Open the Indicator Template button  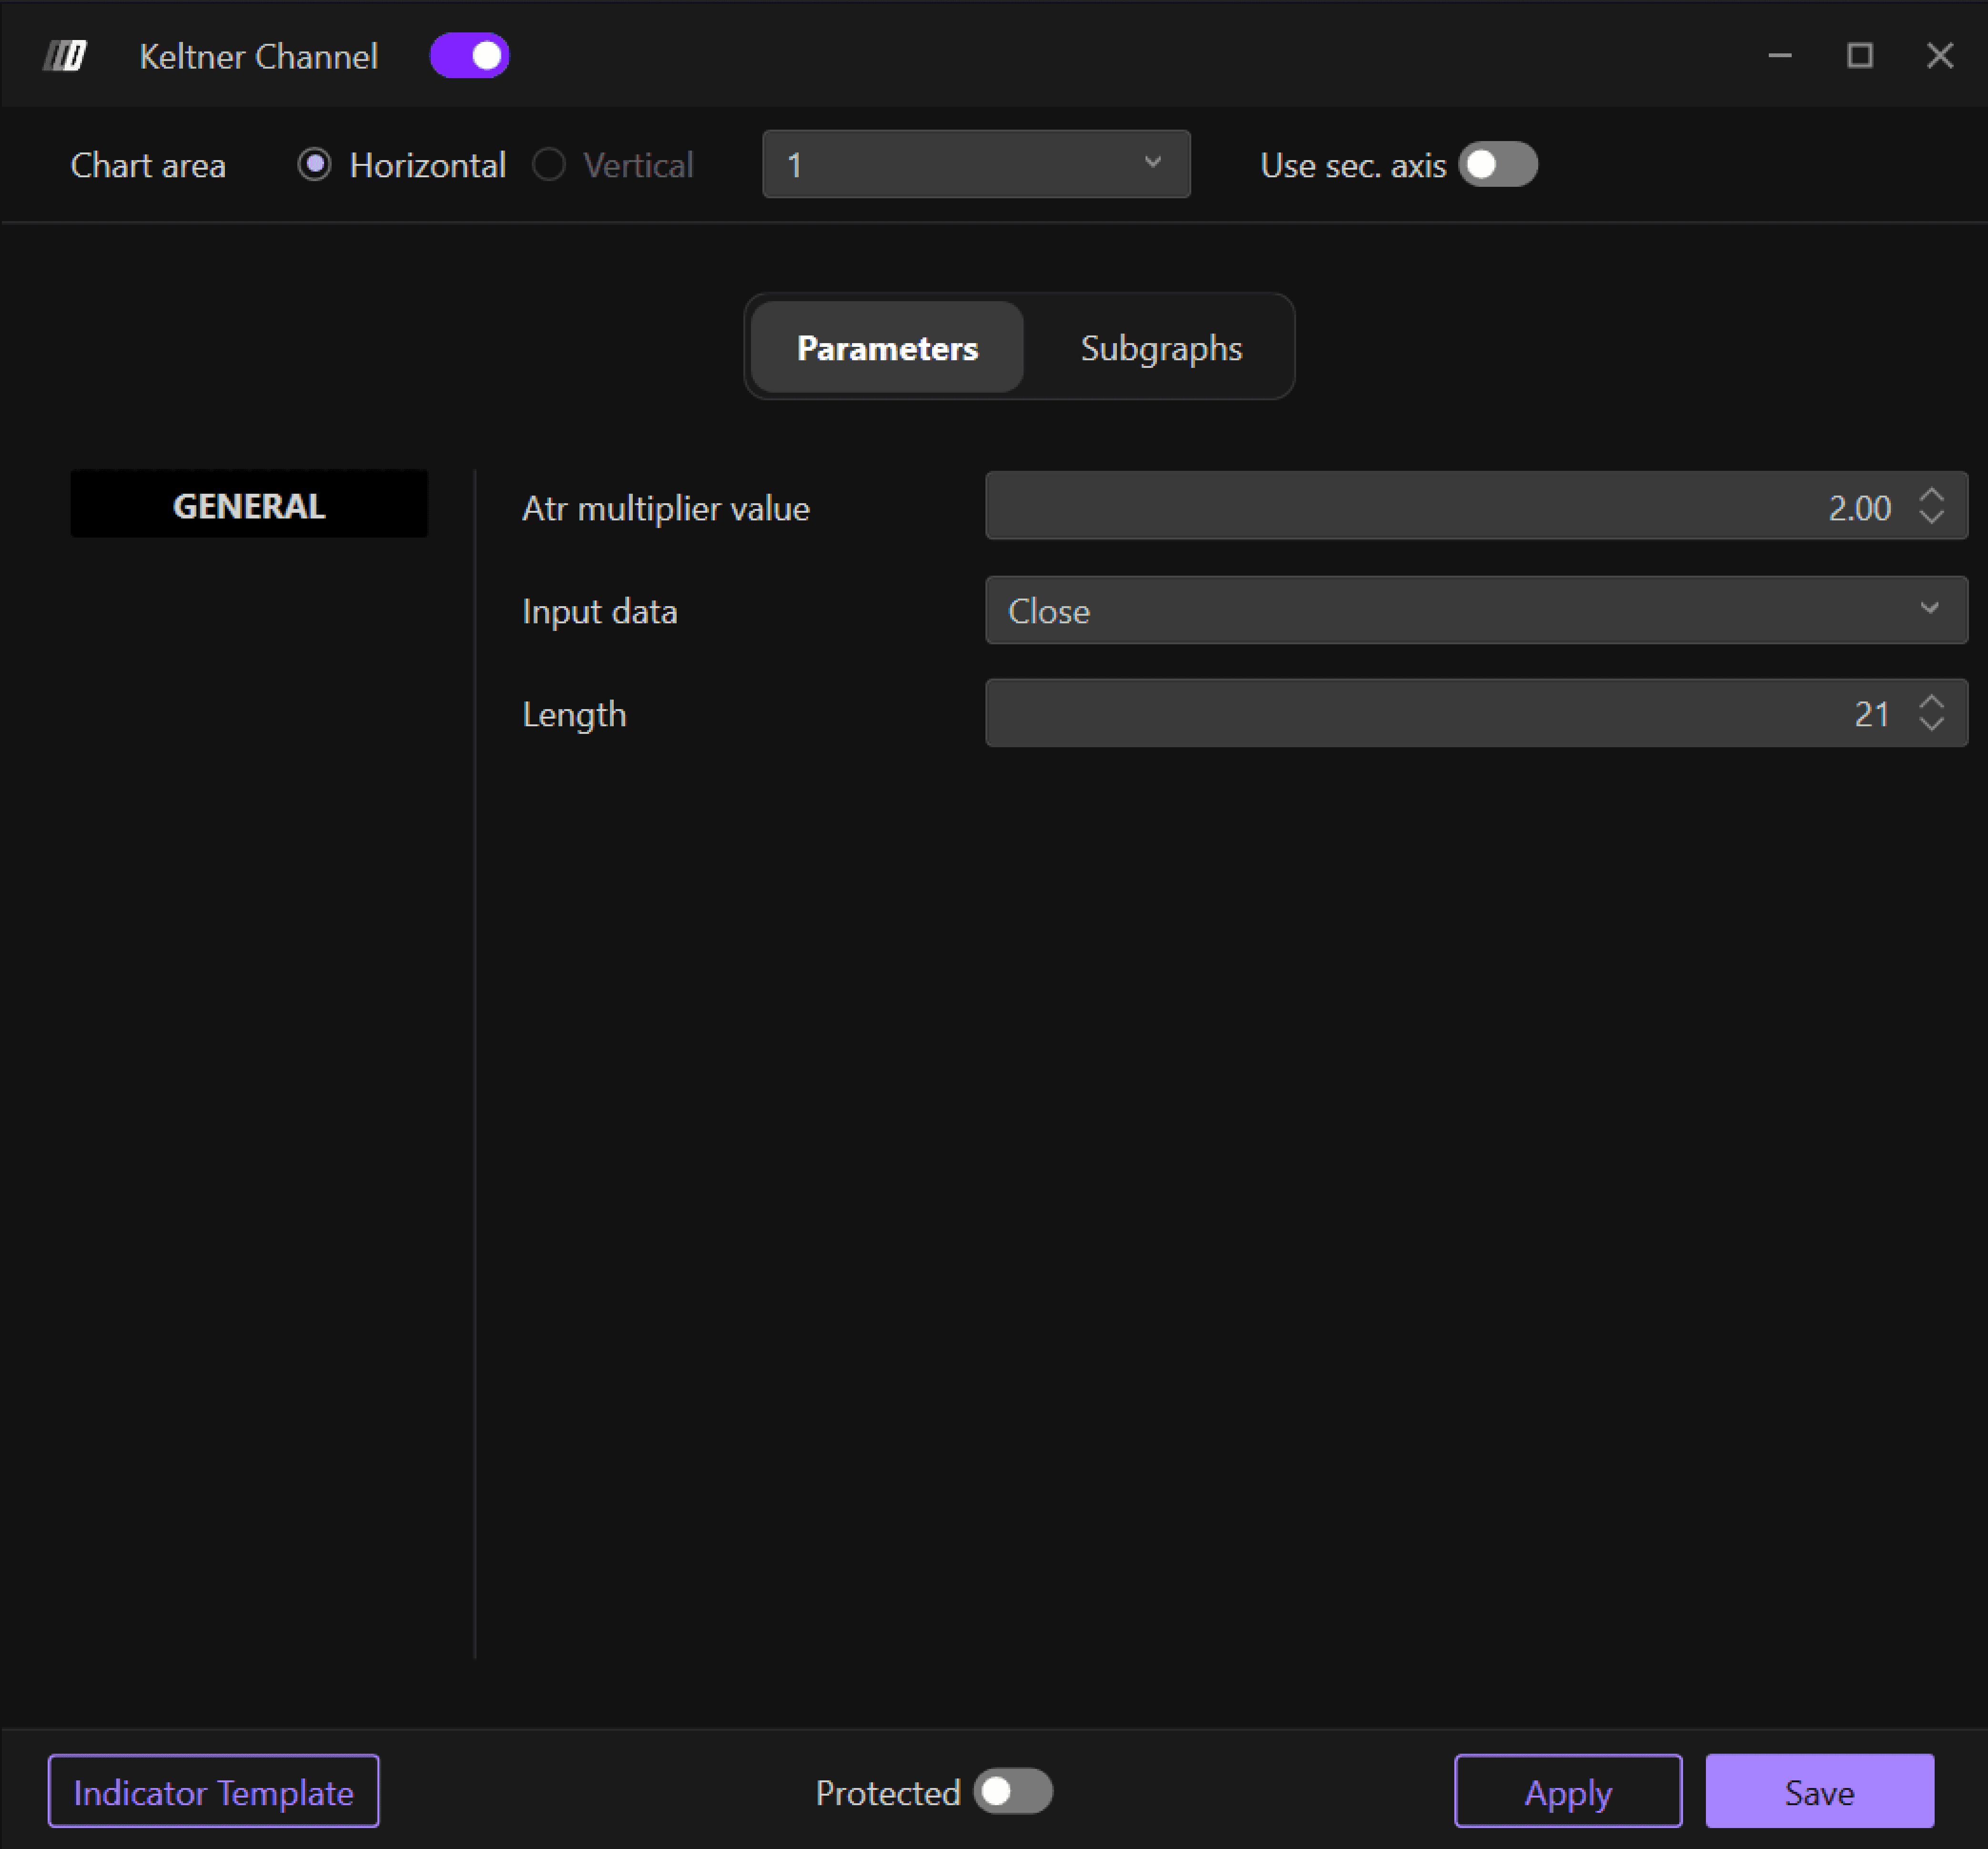tap(213, 1791)
